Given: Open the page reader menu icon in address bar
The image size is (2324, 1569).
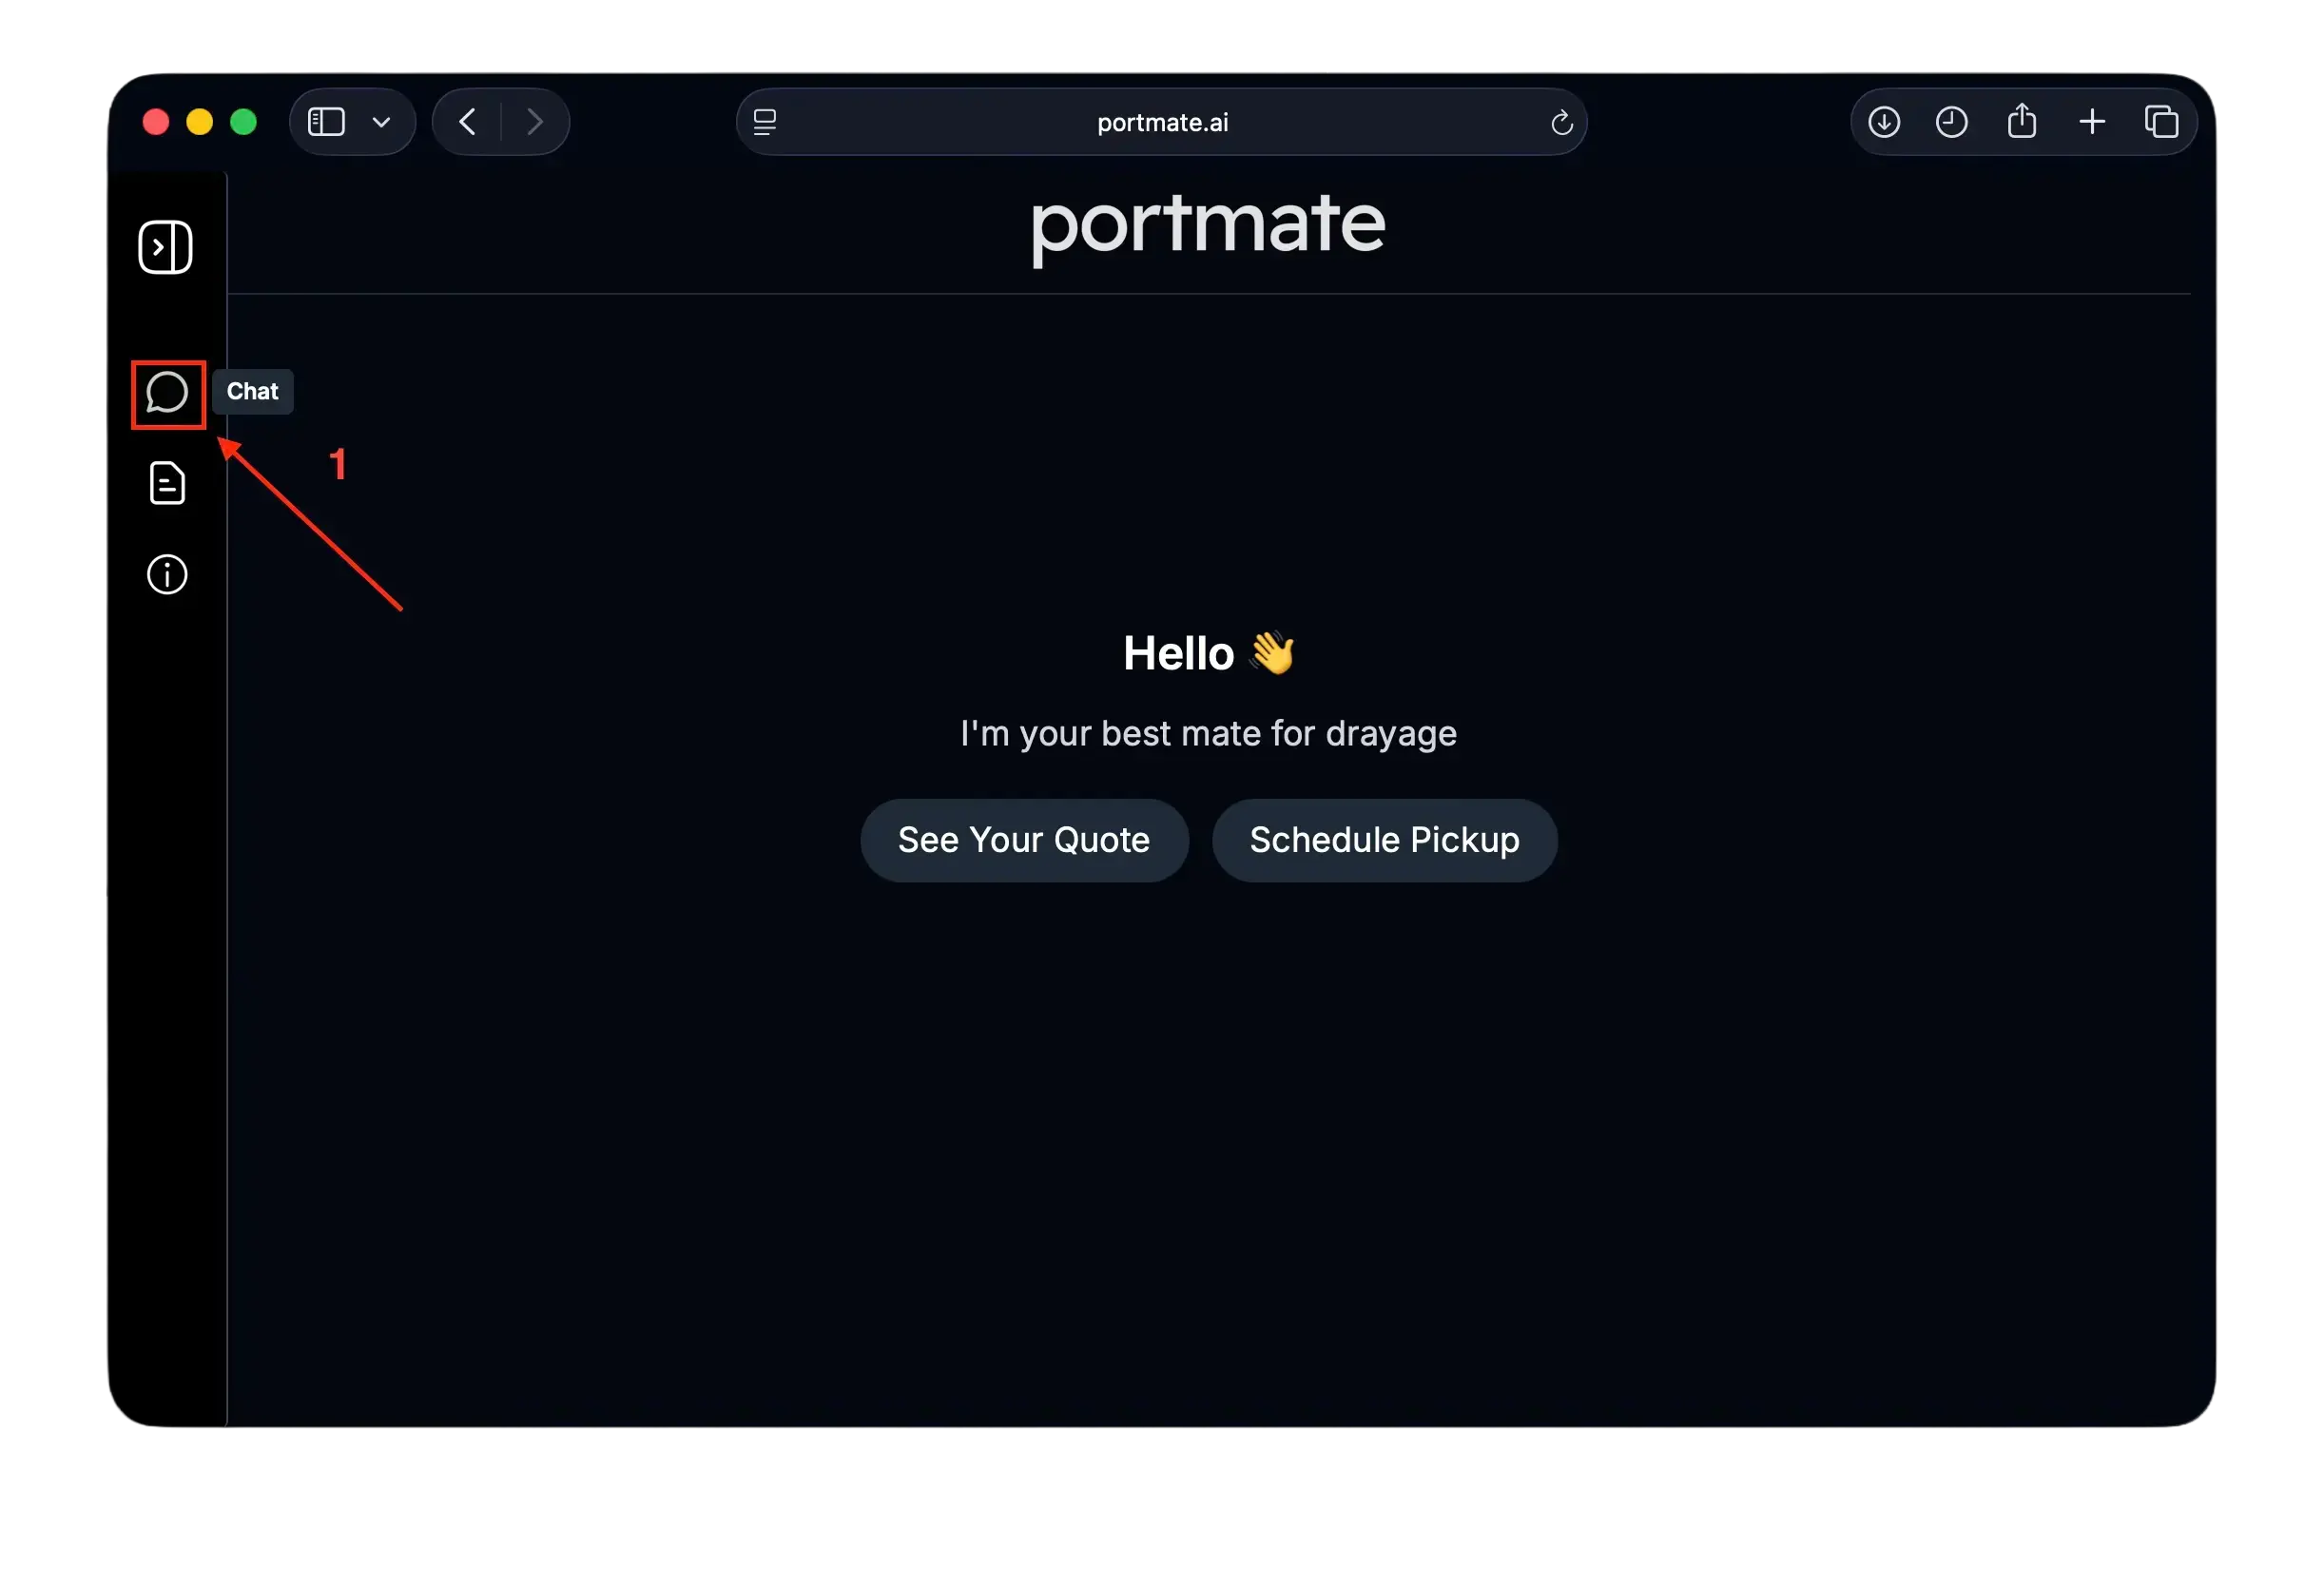Looking at the screenshot, I should point(765,122).
